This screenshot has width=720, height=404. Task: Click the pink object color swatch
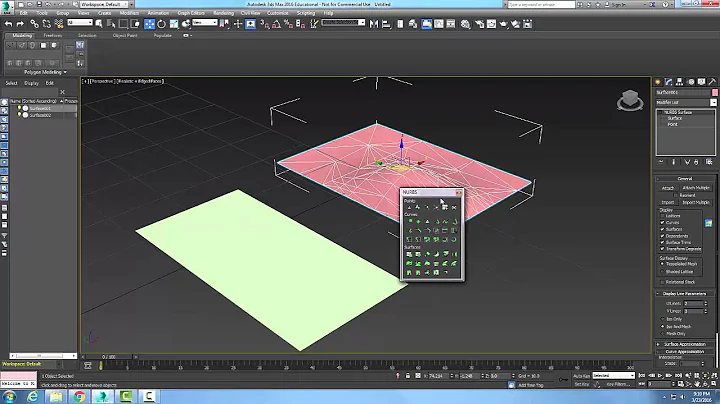[x=714, y=92]
